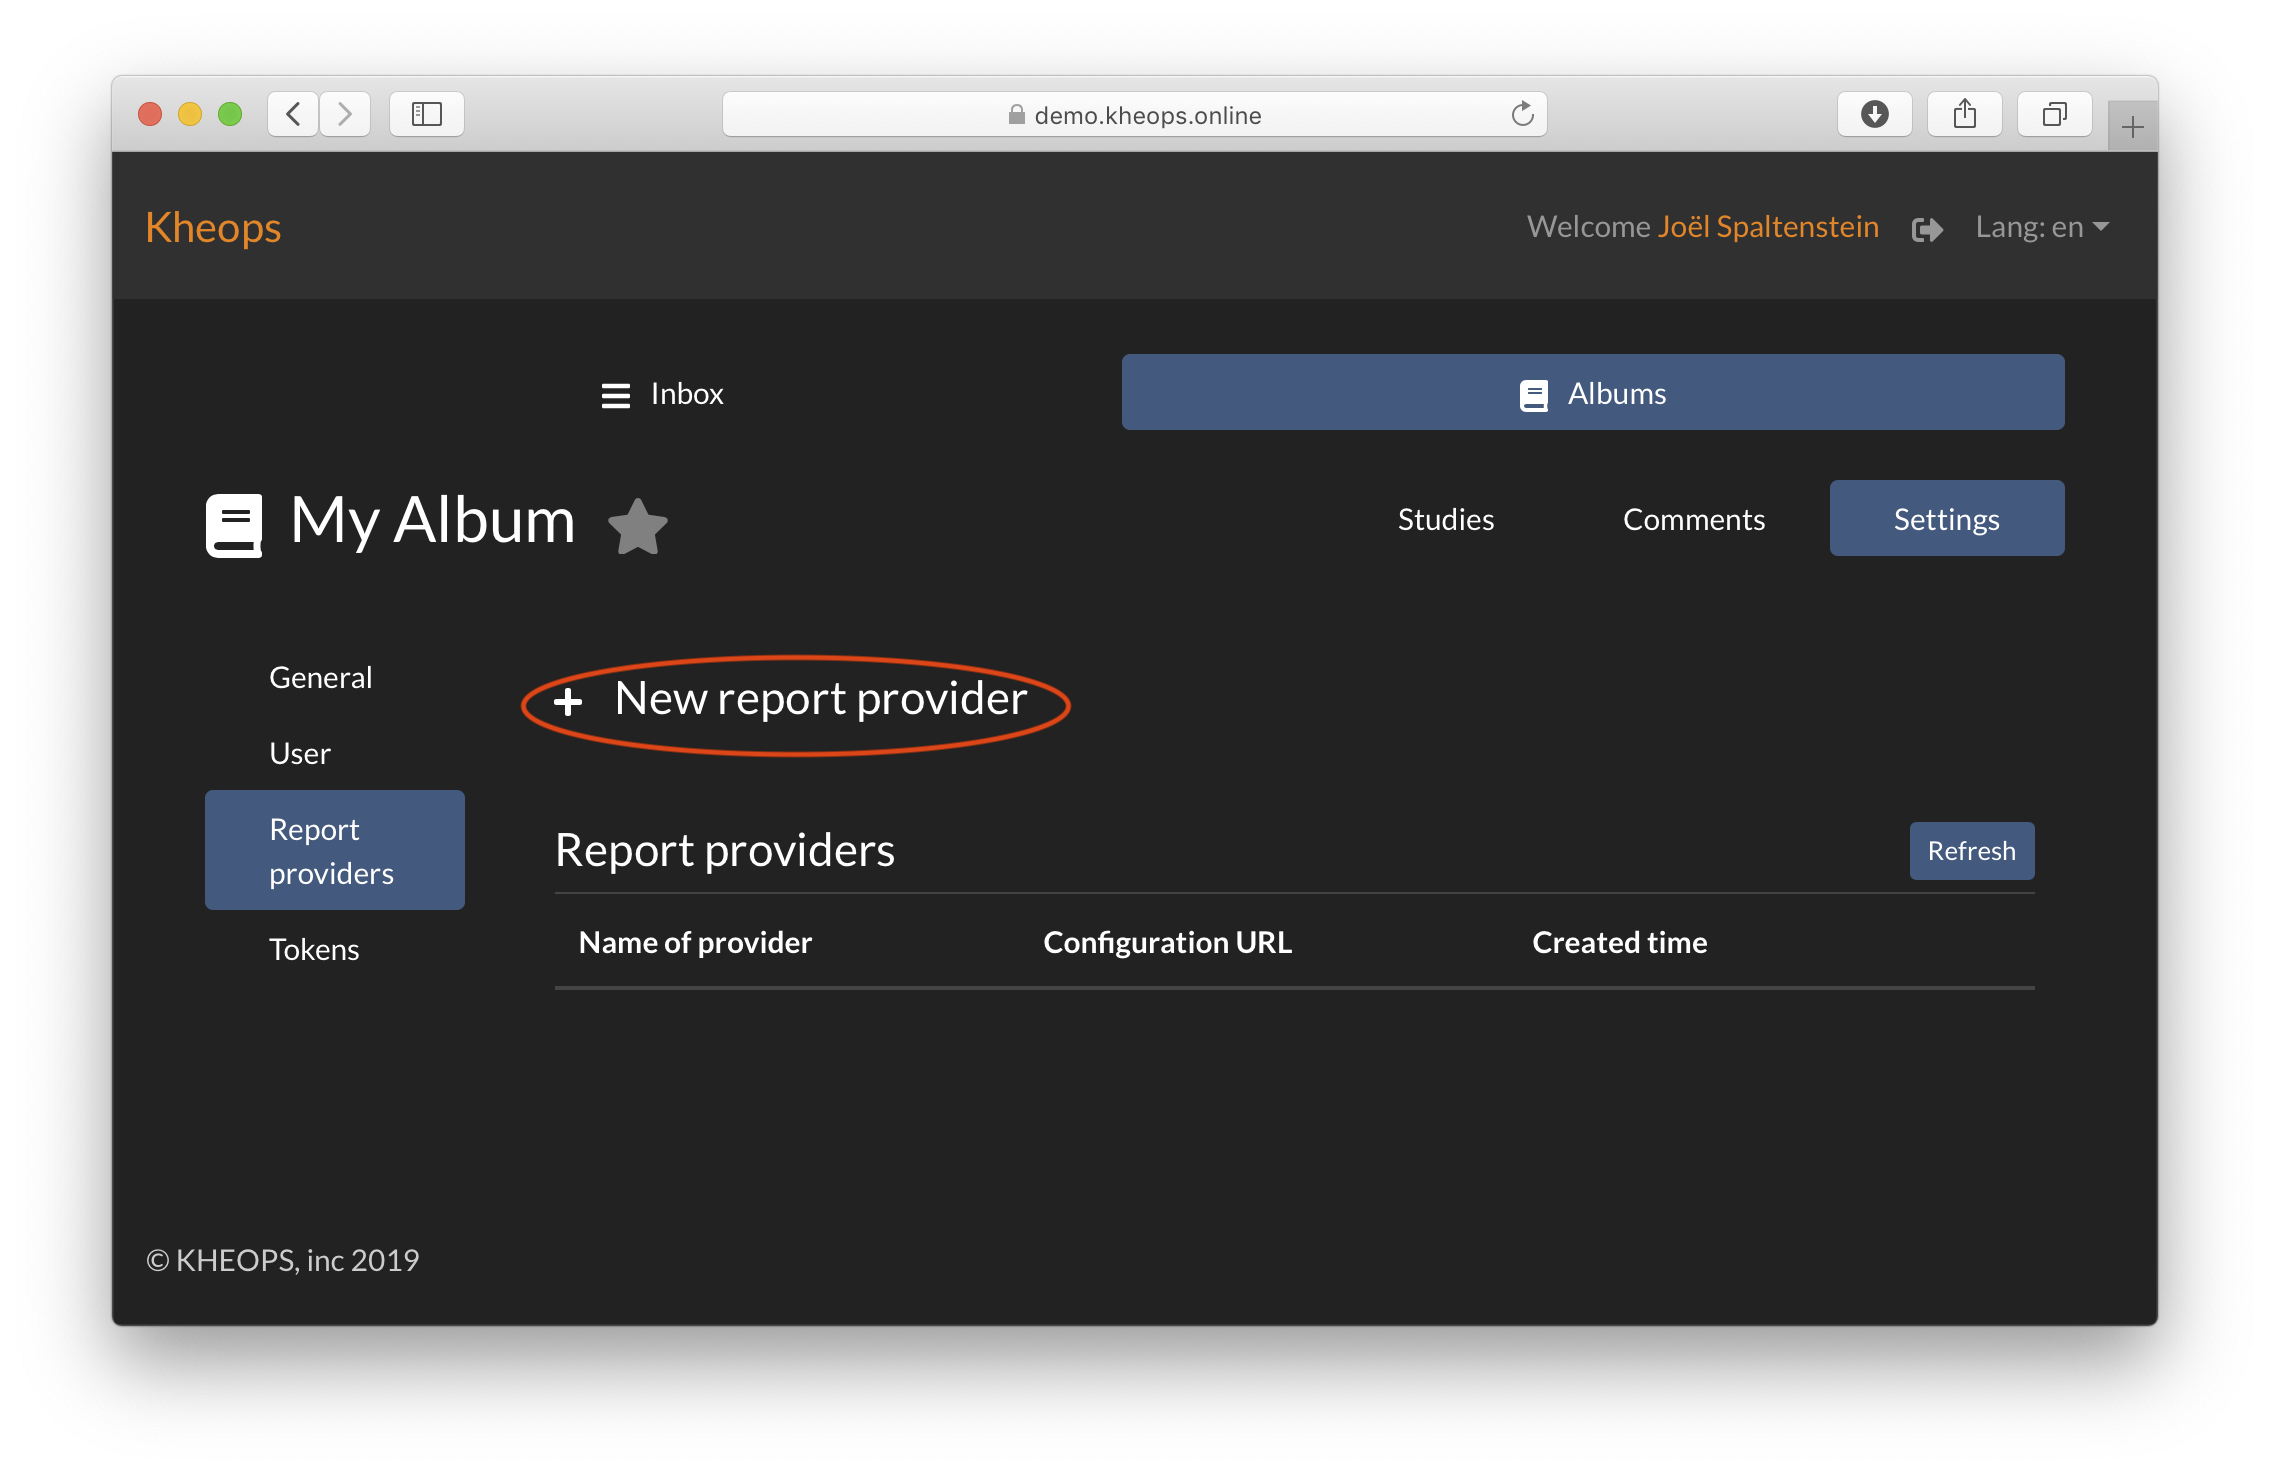The height and width of the screenshot is (1474, 2270).
Task: Click the Refresh button for report providers
Action: (x=1972, y=850)
